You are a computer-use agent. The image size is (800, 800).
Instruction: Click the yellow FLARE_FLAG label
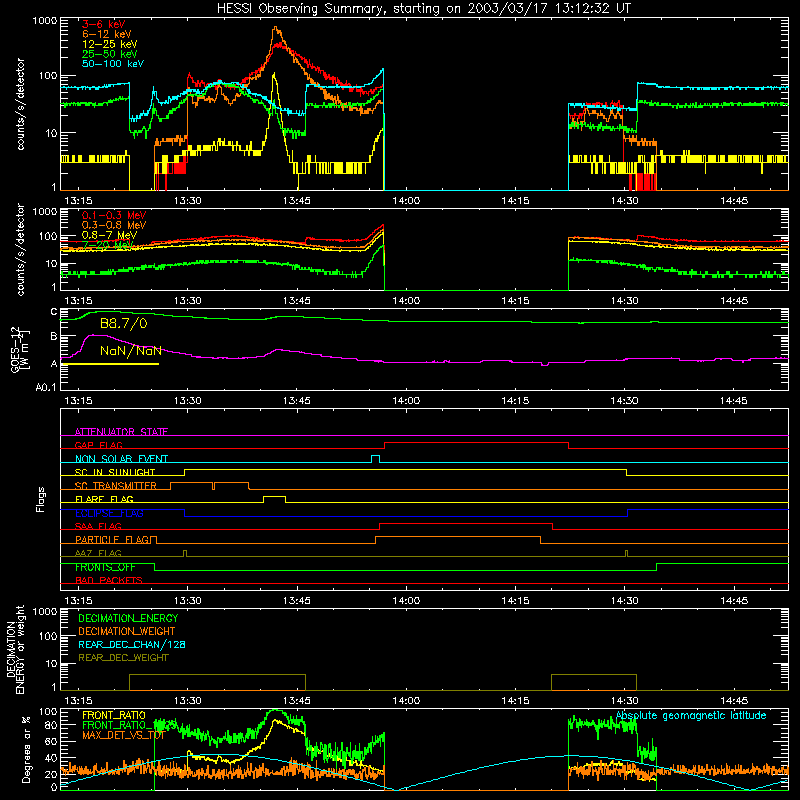104,499
